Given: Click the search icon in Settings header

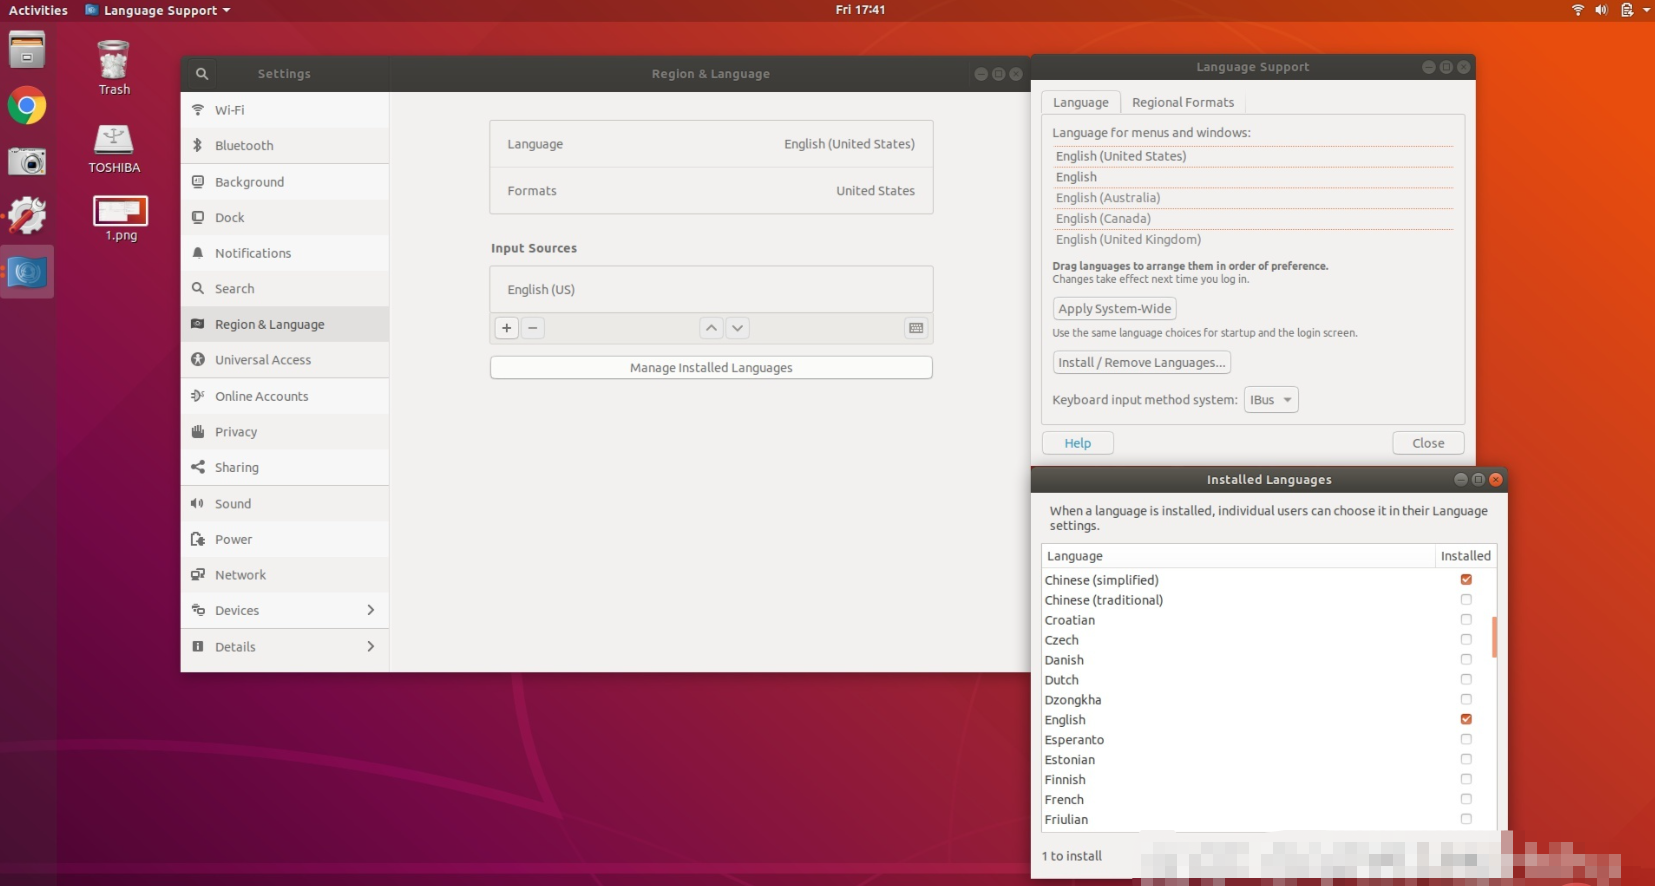Looking at the screenshot, I should pyautogui.click(x=201, y=74).
